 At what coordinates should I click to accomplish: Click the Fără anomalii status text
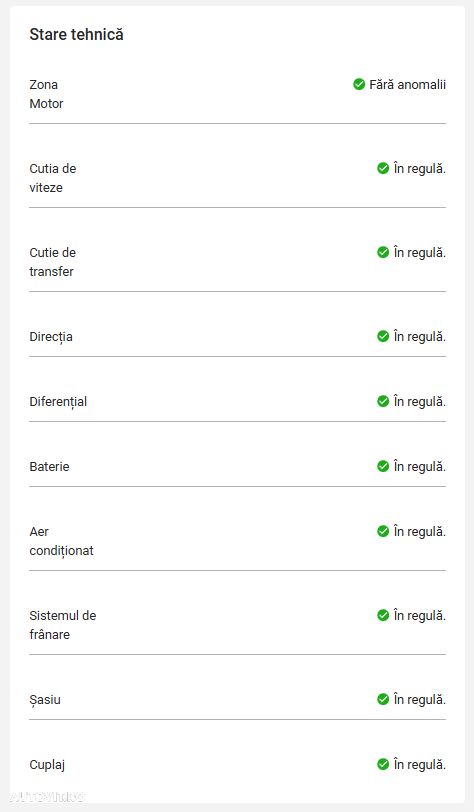click(x=407, y=85)
